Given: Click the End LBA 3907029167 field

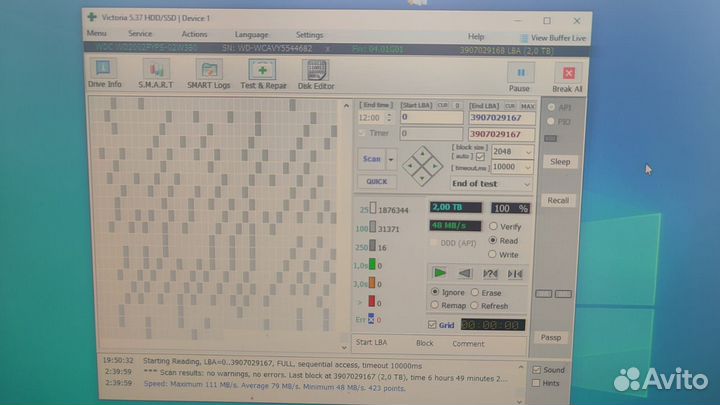Looking at the screenshot, I should [501, 118].
